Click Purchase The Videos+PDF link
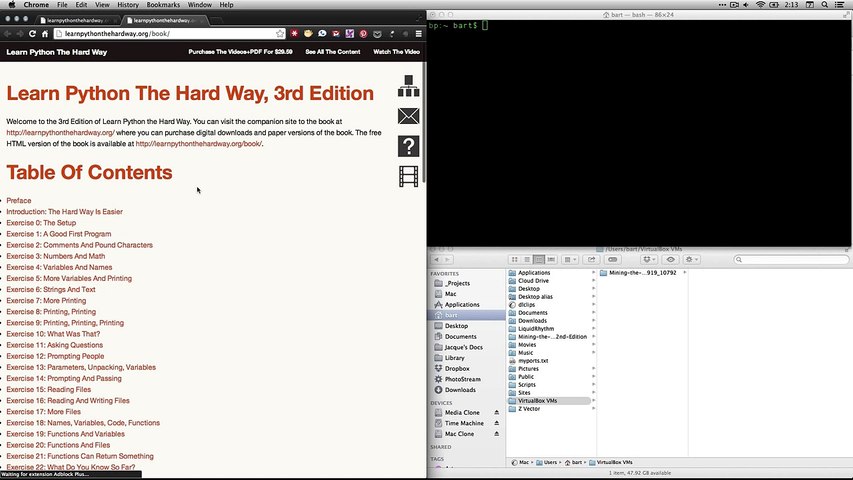Screen dimensions: 853x480 240,52
